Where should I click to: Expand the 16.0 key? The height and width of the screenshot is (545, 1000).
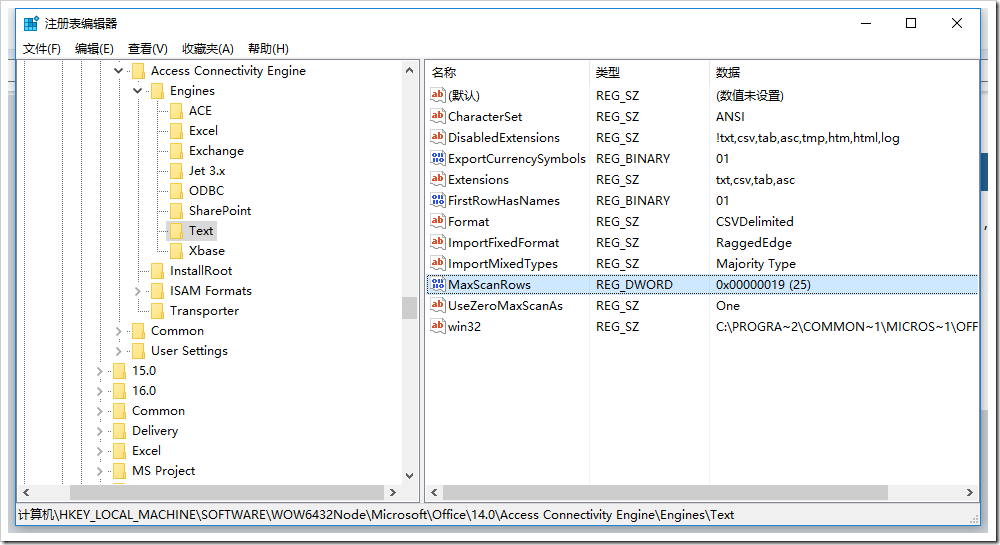(99, 391)
